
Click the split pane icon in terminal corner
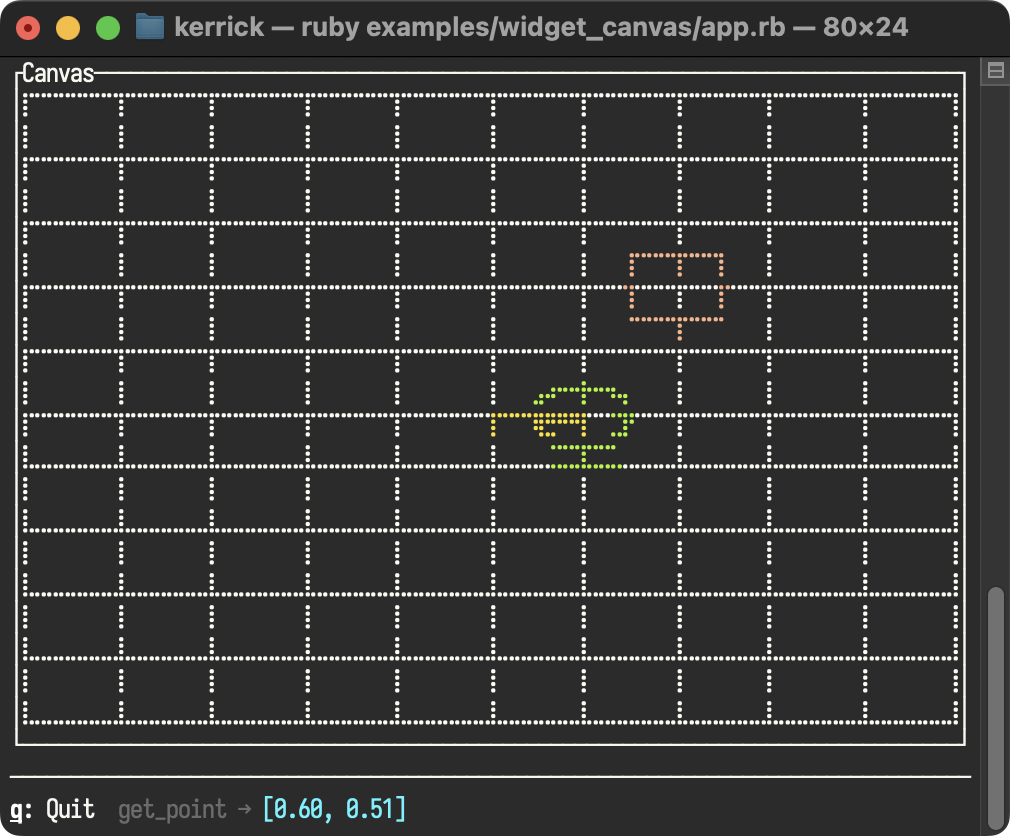995,71
